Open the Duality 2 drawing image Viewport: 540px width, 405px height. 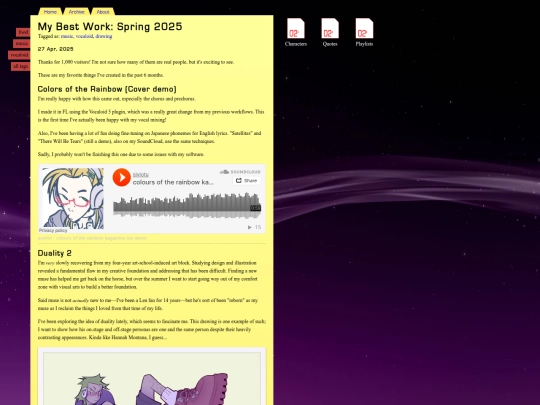point(152,378)
